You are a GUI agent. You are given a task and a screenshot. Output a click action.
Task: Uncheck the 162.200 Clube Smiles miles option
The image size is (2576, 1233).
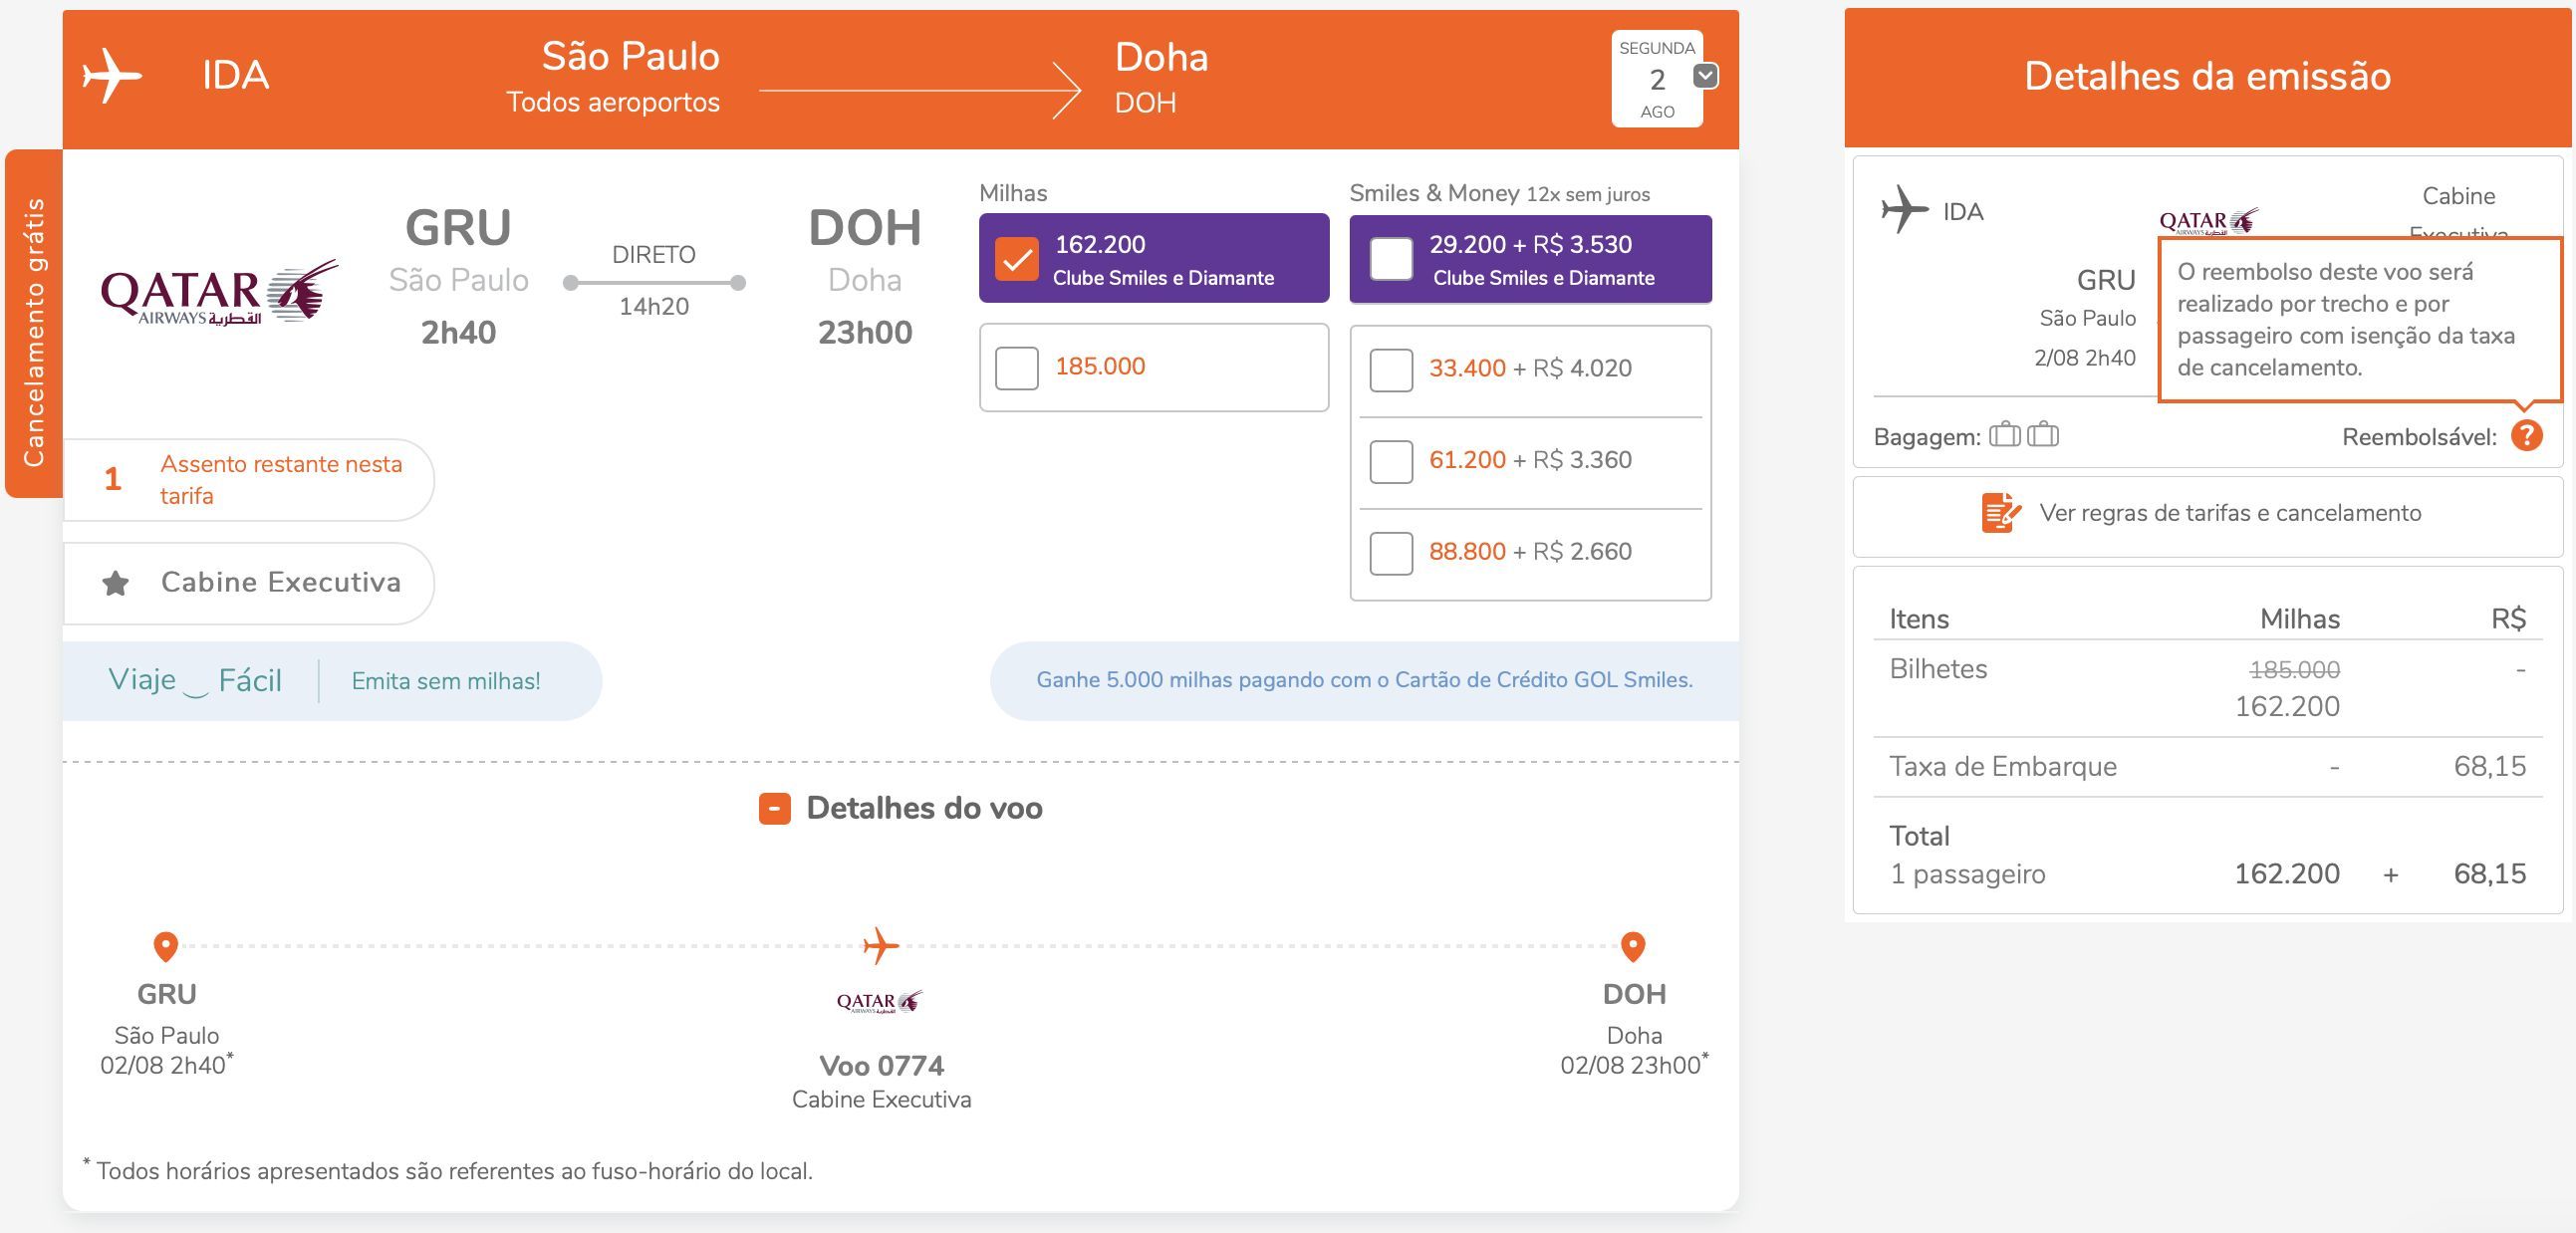pos(1017,259)
